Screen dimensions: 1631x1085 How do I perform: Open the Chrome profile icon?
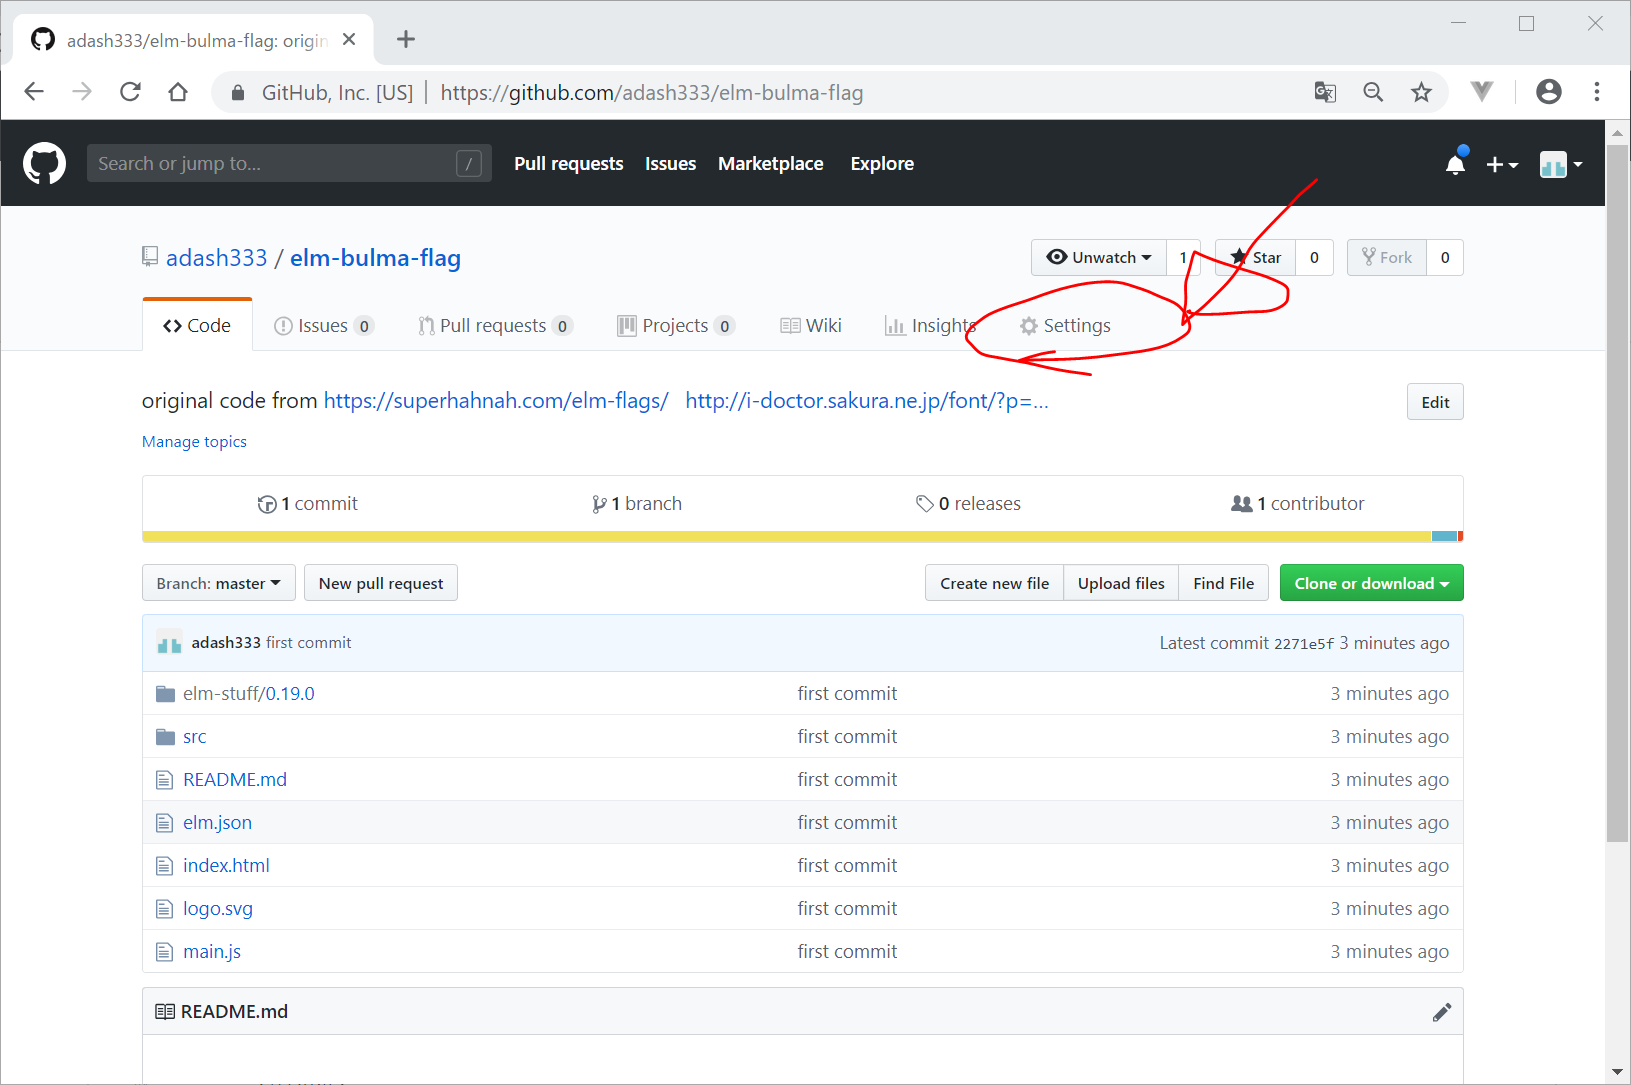click(1548, 92)
